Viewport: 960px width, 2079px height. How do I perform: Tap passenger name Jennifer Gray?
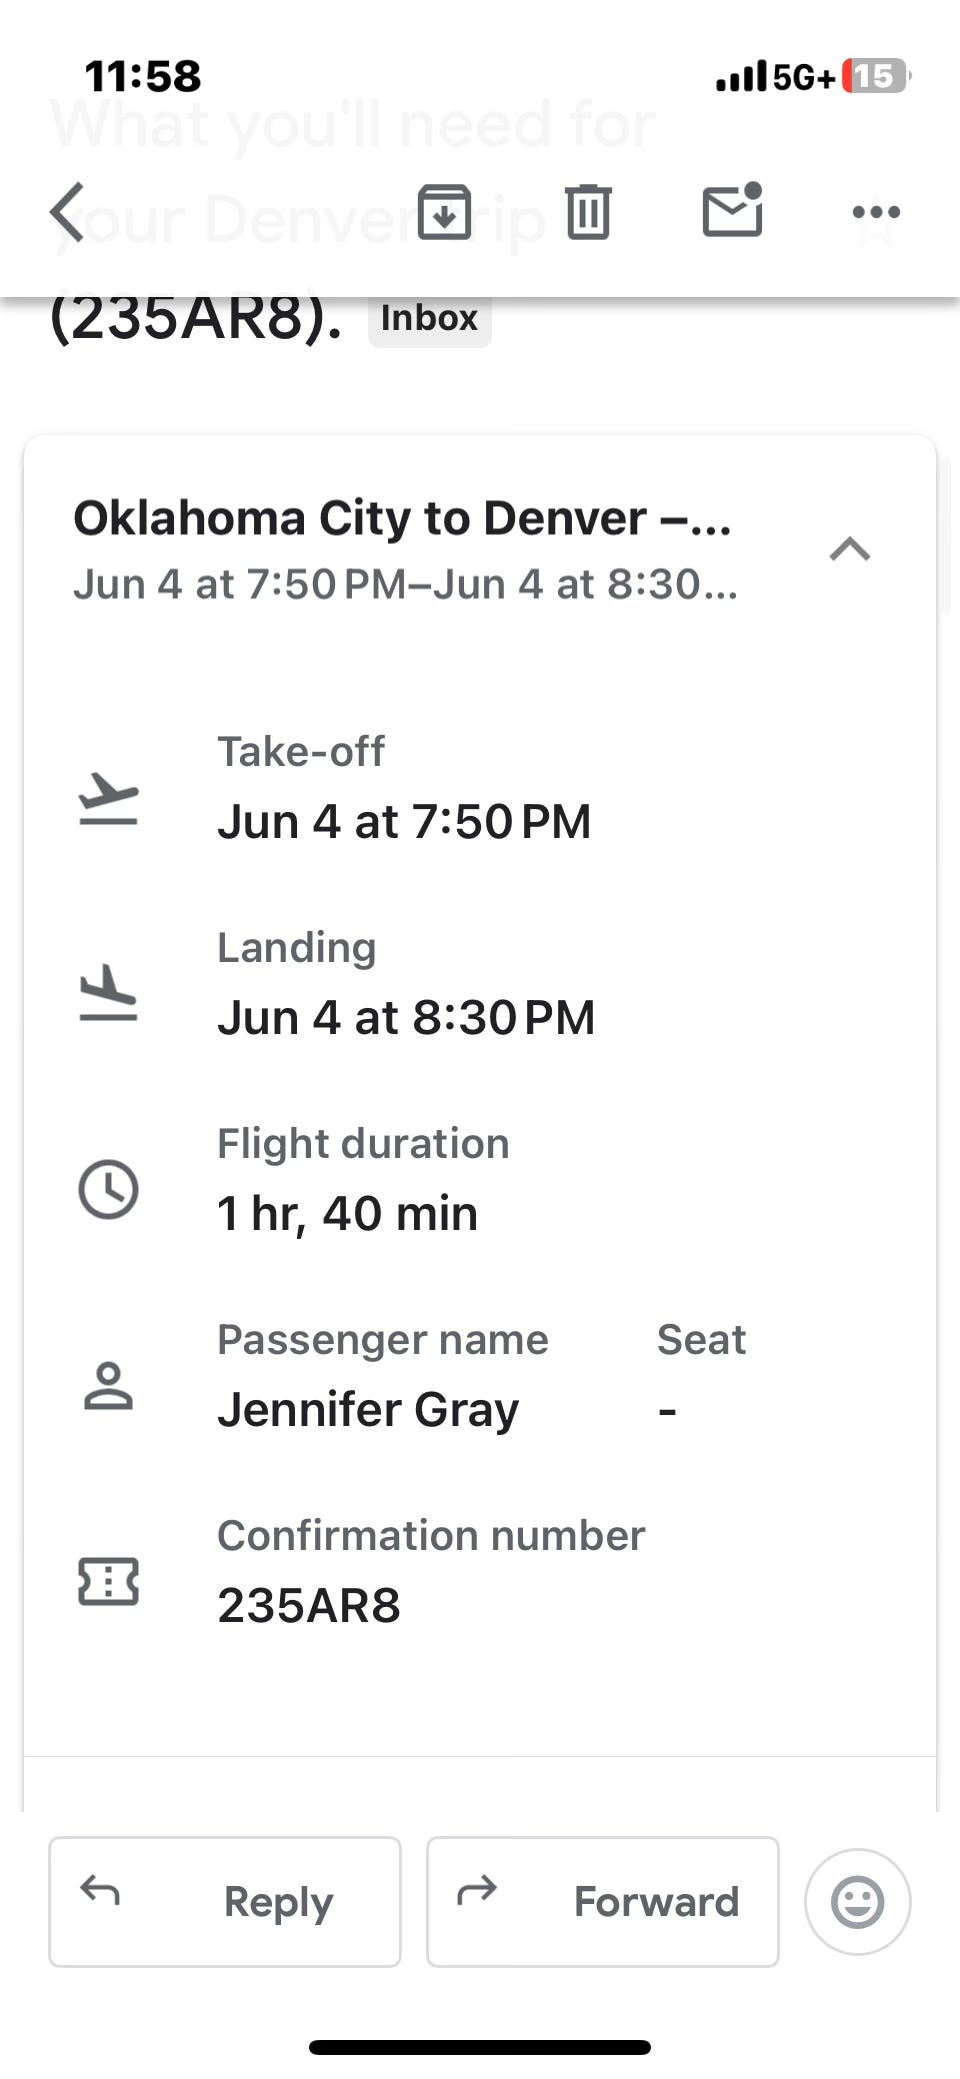[x=368, y=1409]
